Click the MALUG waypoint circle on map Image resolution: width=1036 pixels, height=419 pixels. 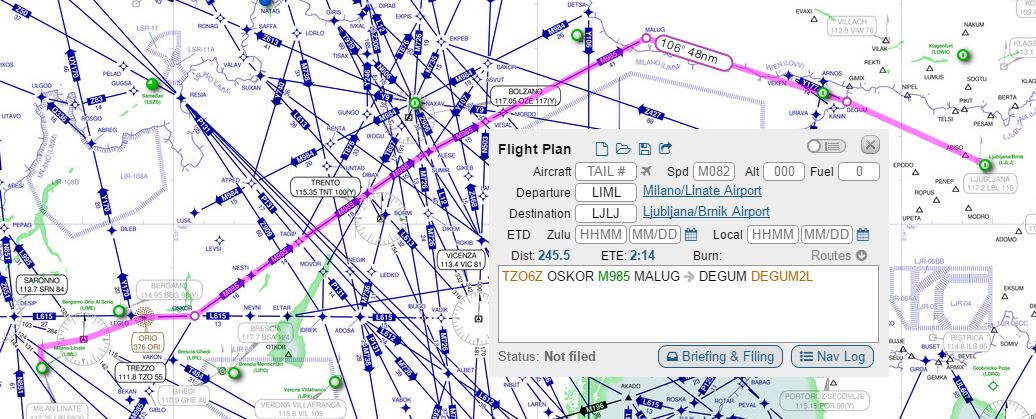[x=646, y=39]
